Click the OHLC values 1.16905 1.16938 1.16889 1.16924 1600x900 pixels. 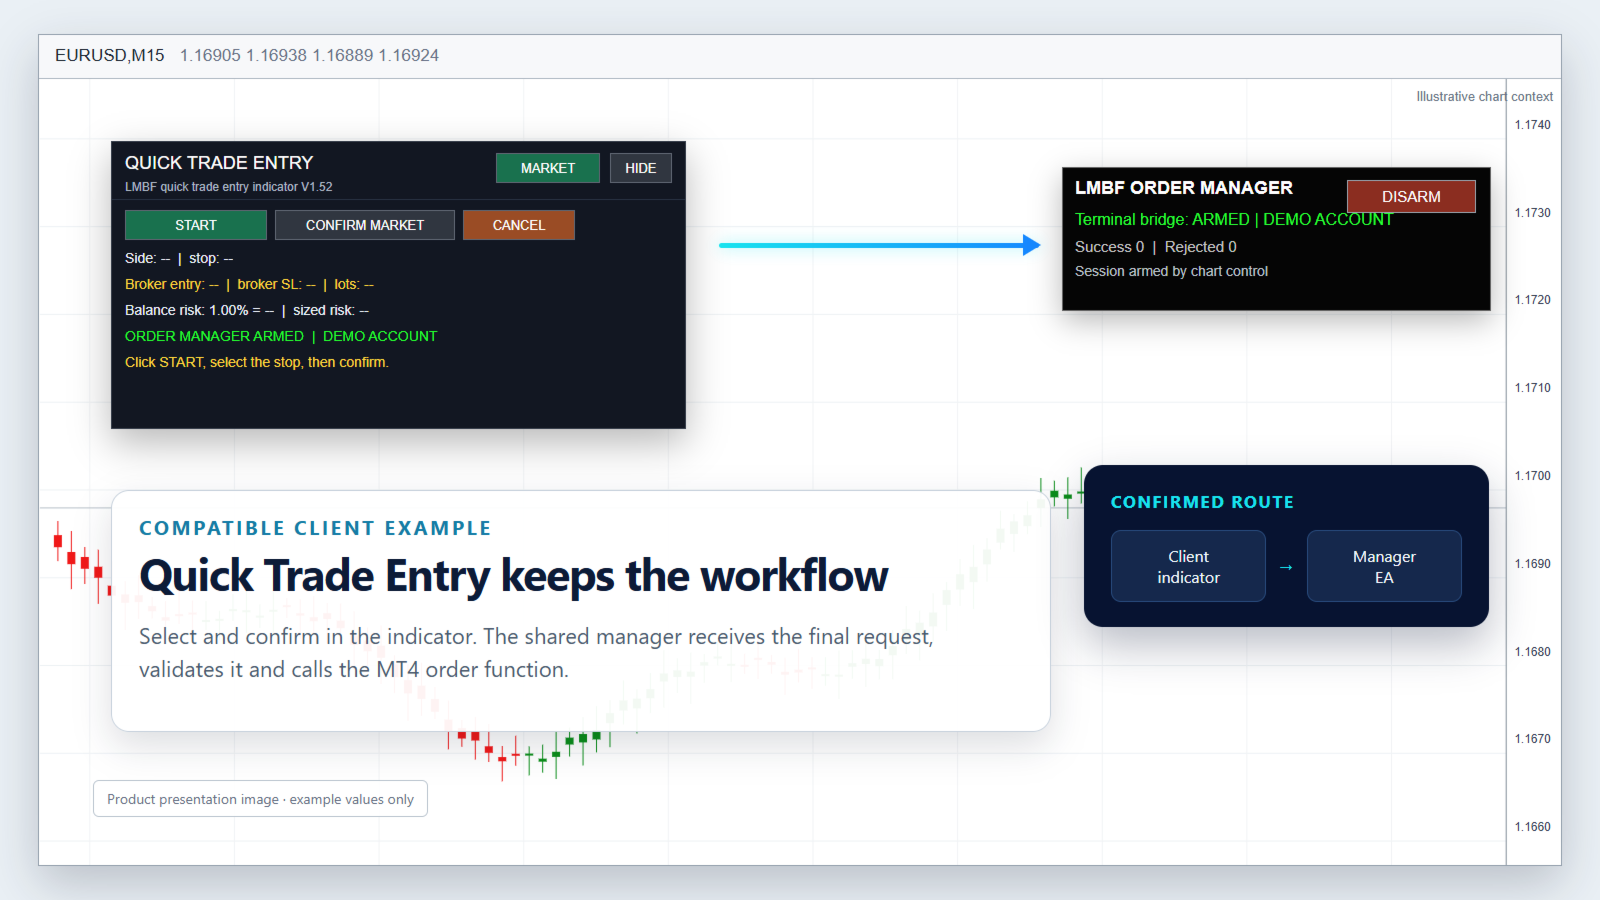coord(309,56)
